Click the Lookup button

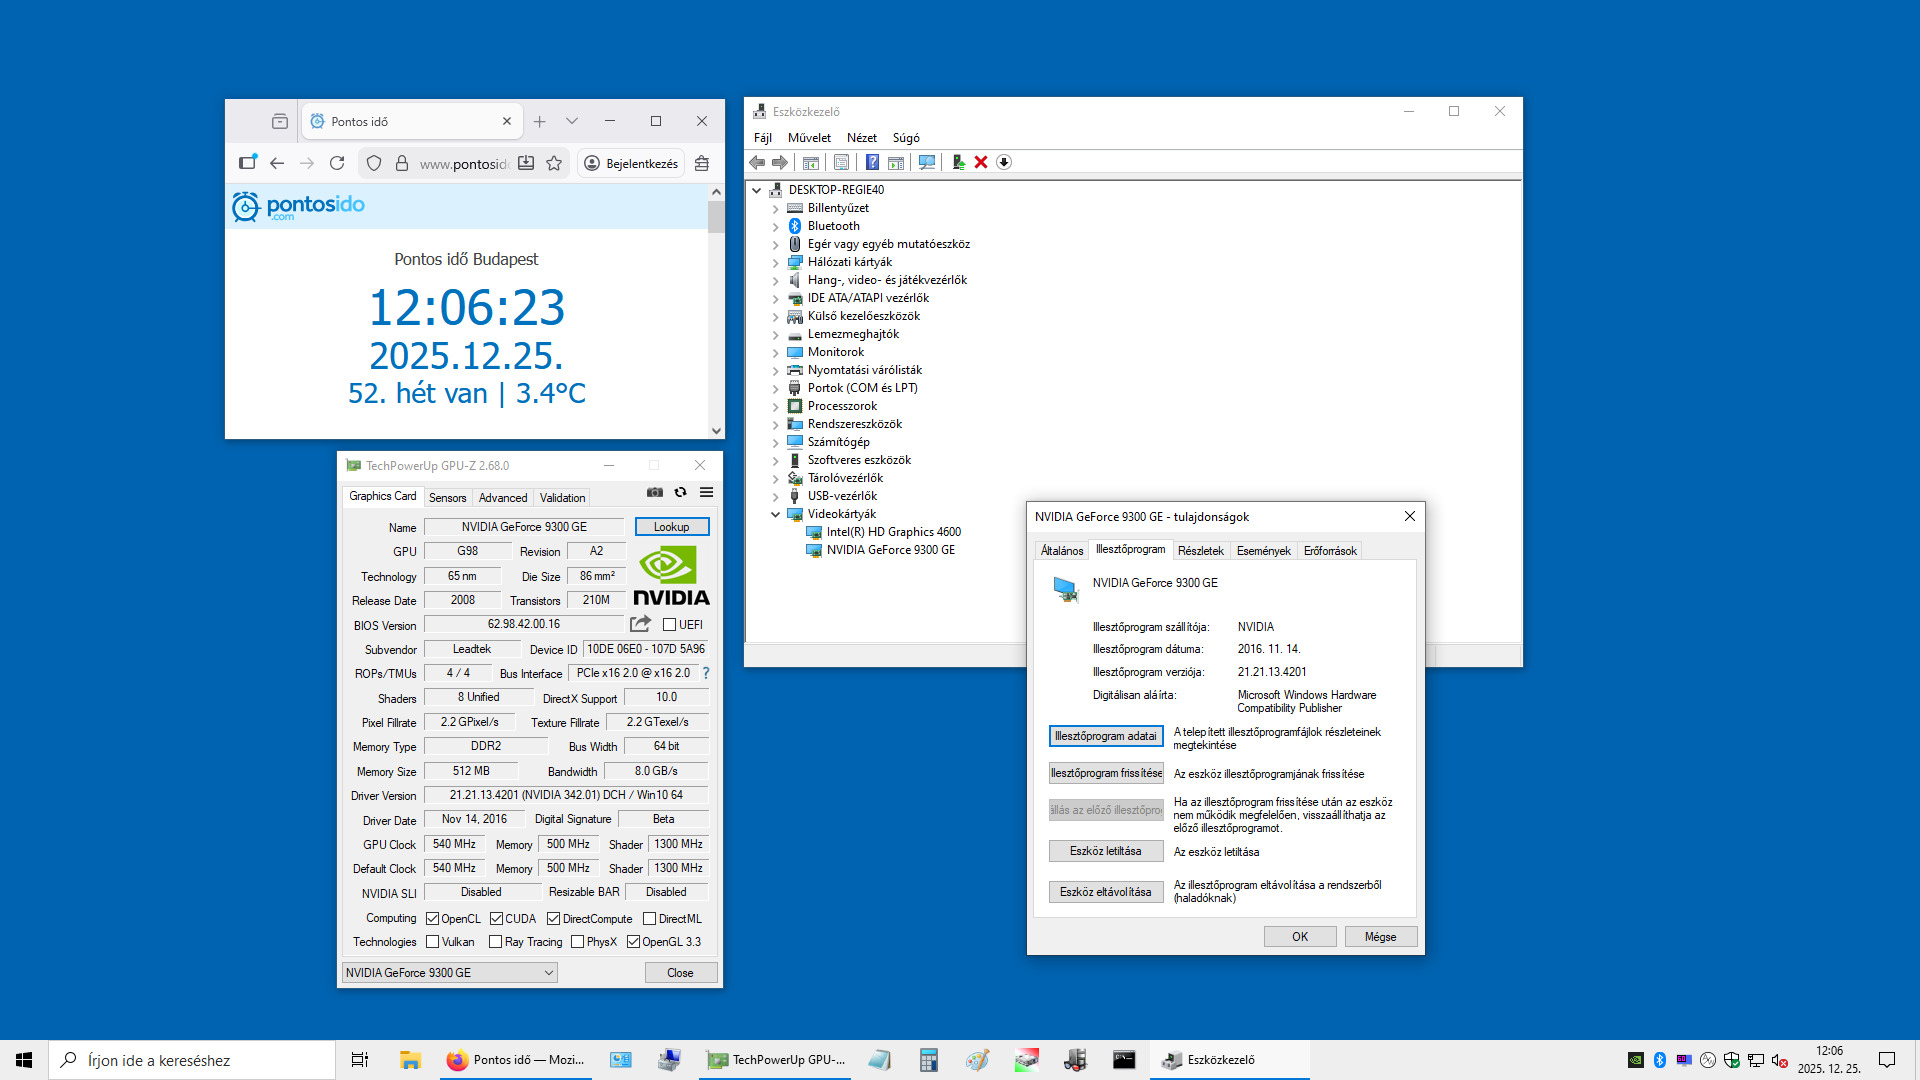click(x=671, y=527)
